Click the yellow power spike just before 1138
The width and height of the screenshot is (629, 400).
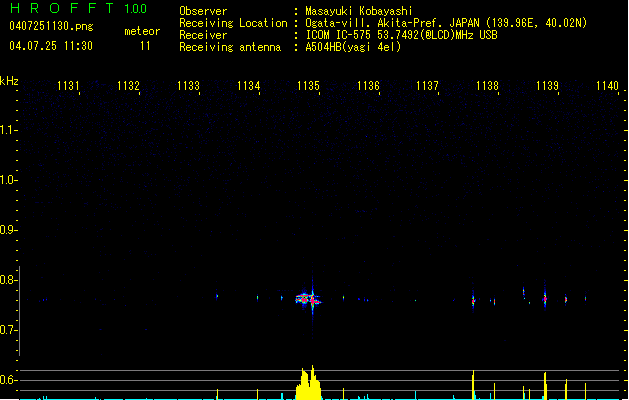[x=473, y=384]
